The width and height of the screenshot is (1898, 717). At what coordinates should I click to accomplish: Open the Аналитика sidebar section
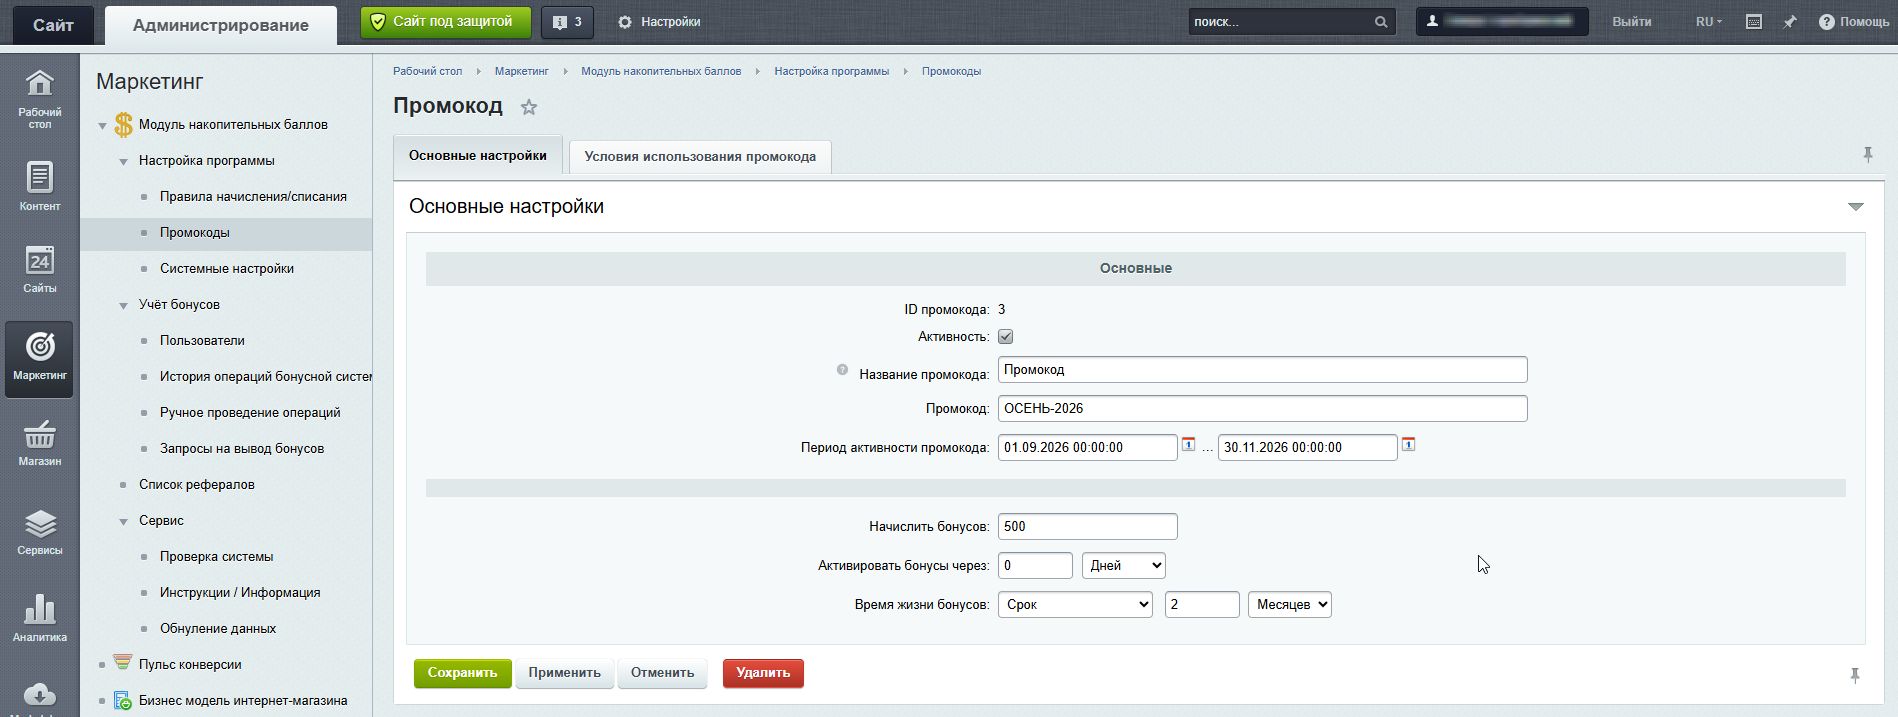coord(40,618)
